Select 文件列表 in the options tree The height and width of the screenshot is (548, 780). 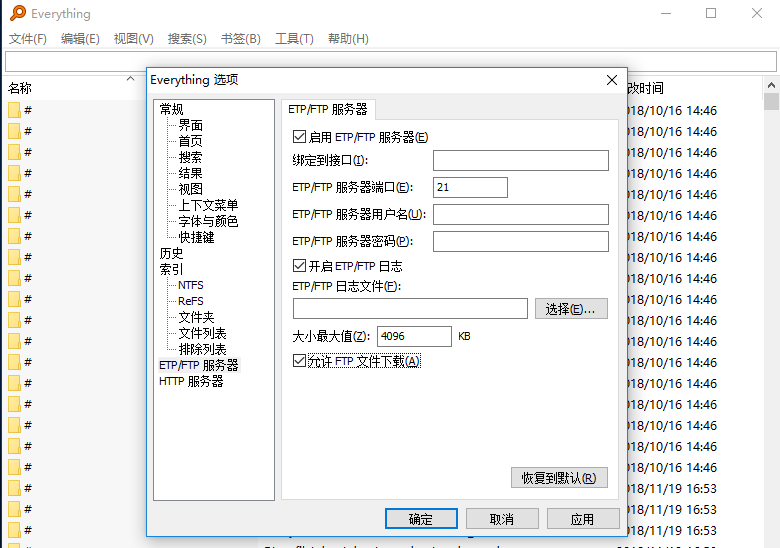202,333
